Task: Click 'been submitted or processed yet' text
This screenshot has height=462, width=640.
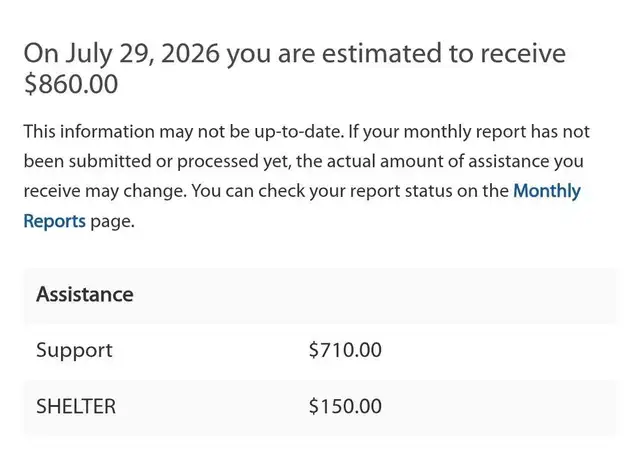Action: tap(158, 162)
